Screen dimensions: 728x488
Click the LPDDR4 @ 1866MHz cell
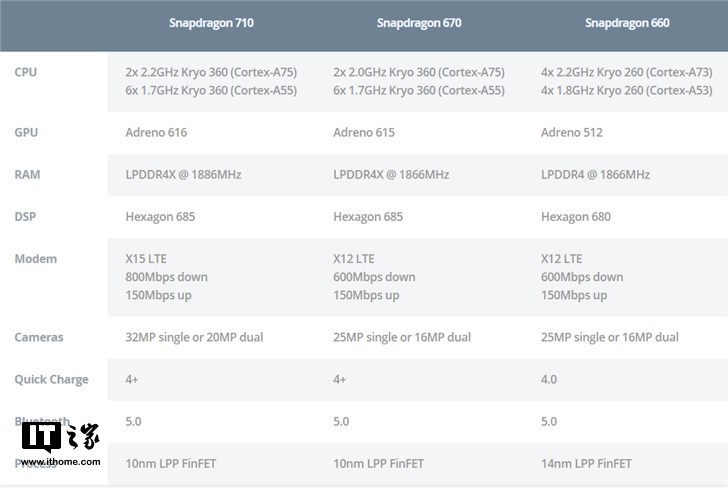click(595, 174)
